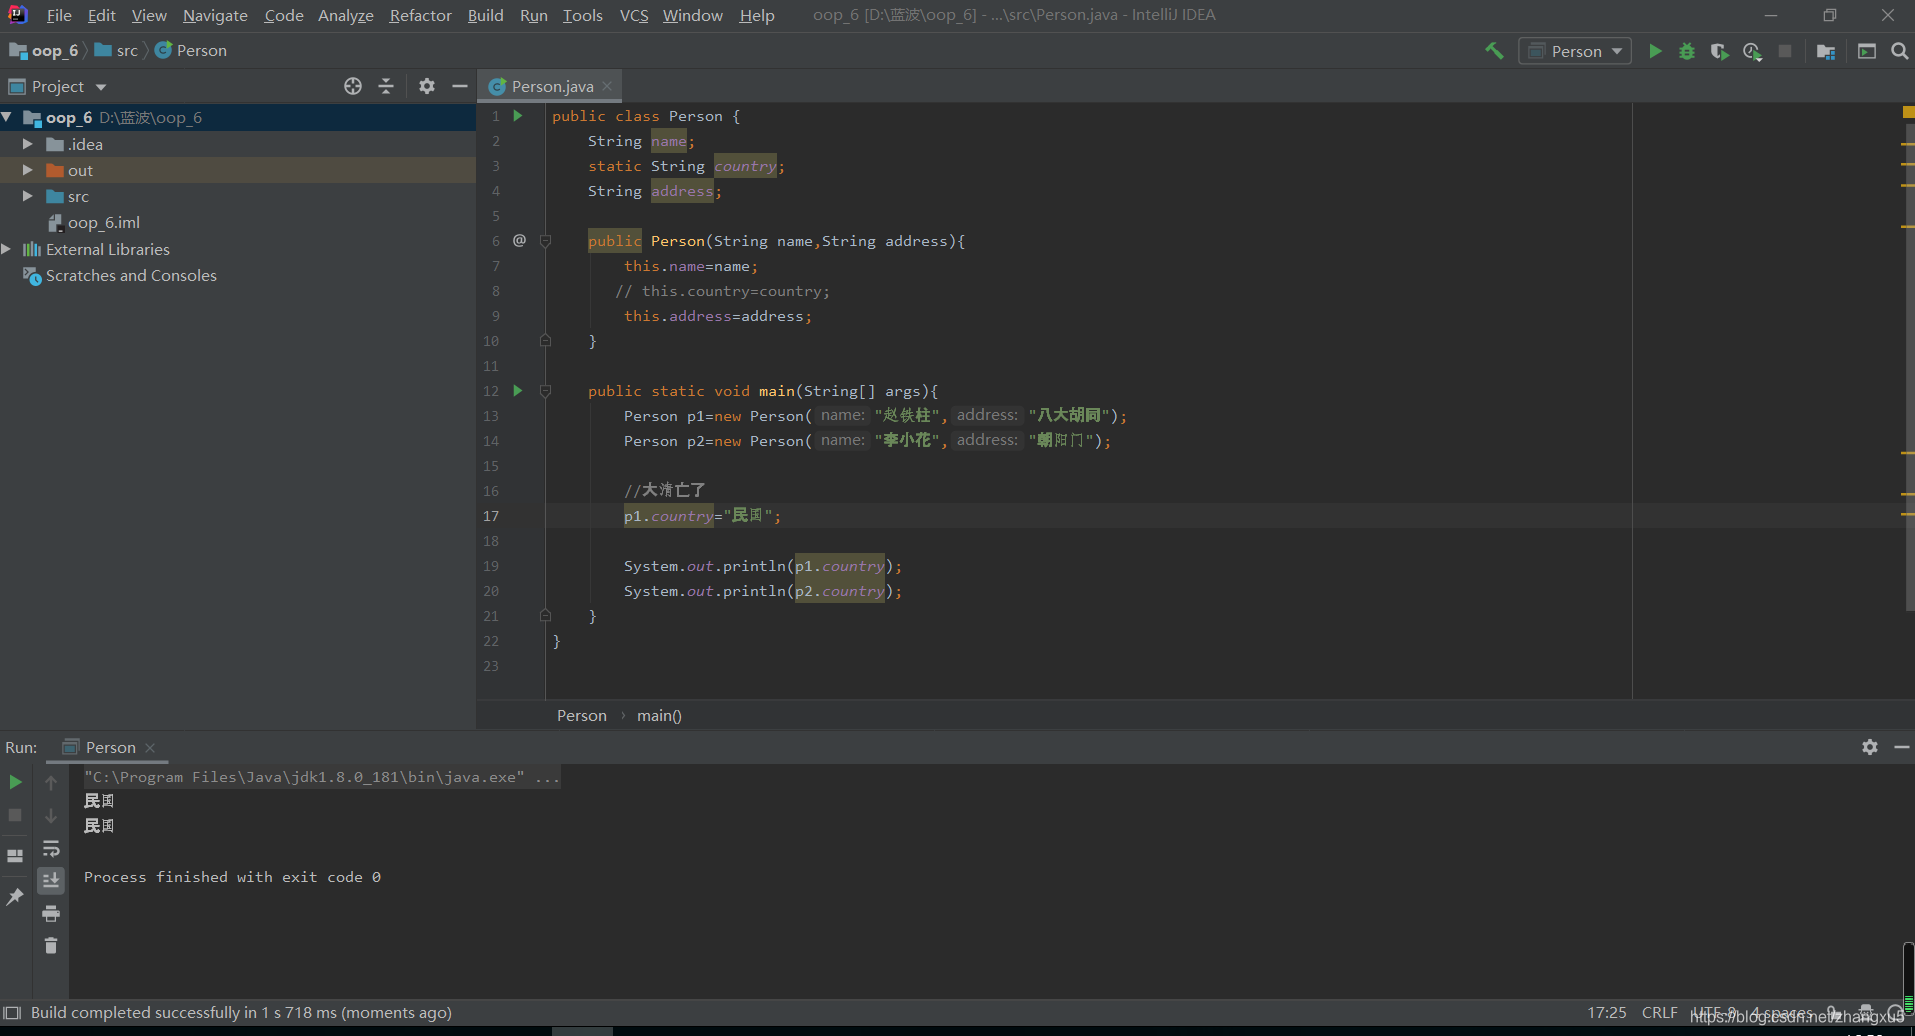The height and width of the screenshot is (1036, 1915).
Task: Click 17:25 cursor position in status bar
Action: (x=1606, y=1012)
